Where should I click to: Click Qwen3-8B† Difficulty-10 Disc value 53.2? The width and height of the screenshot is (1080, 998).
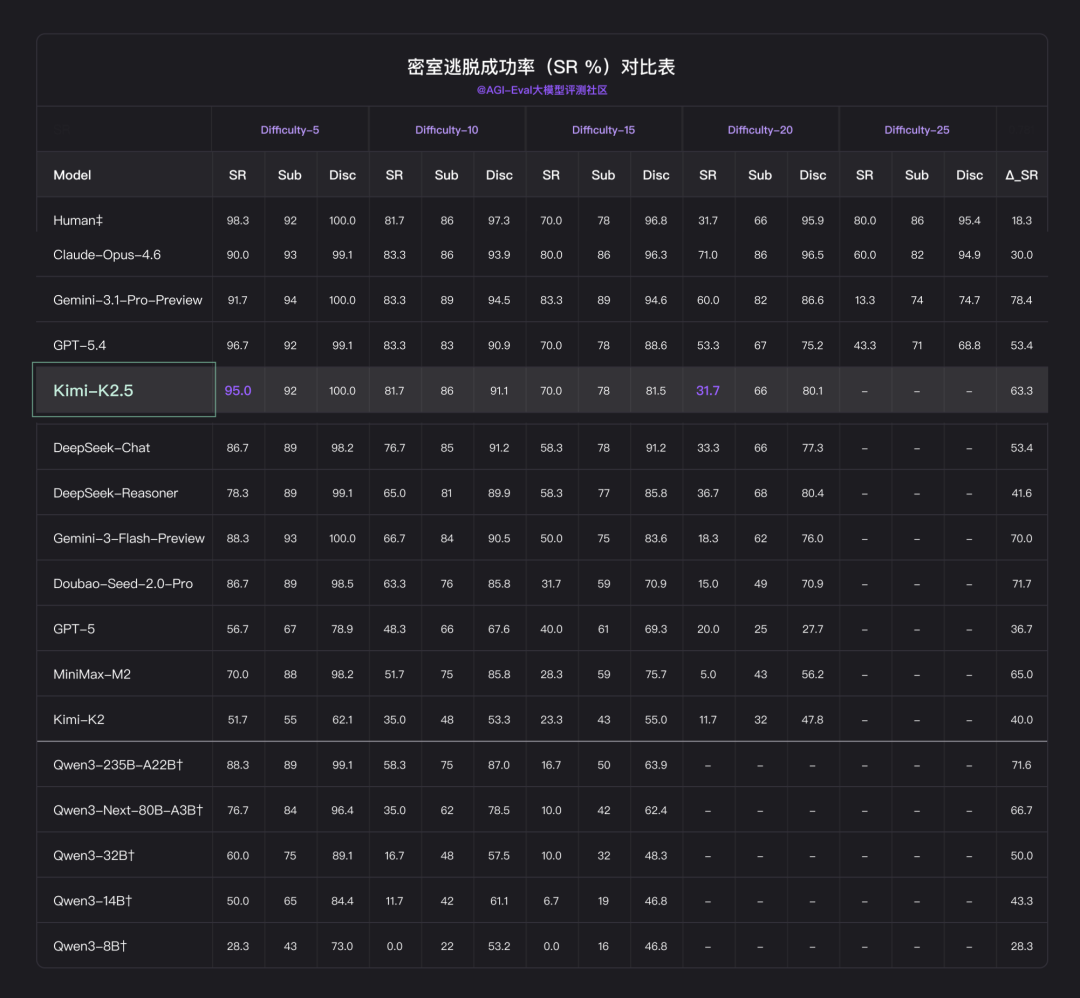click(499, 946)
